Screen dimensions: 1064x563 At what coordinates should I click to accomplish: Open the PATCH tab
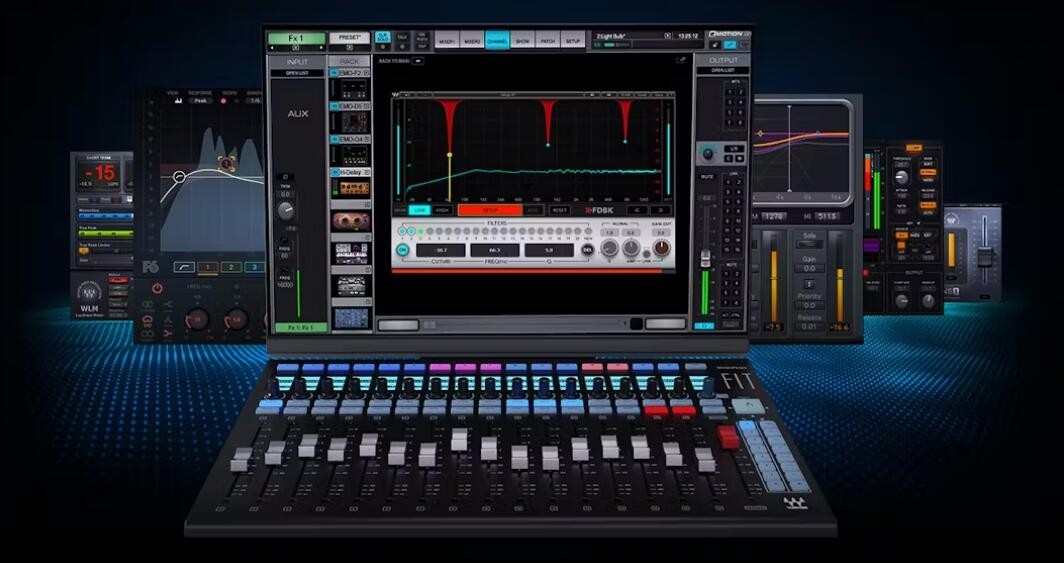tap(548, 41)
